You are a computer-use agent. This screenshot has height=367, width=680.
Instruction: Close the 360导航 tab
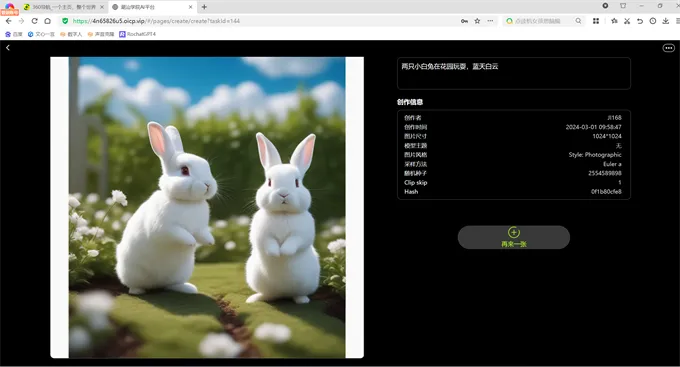pyautogui.click(x=102, y=7)
